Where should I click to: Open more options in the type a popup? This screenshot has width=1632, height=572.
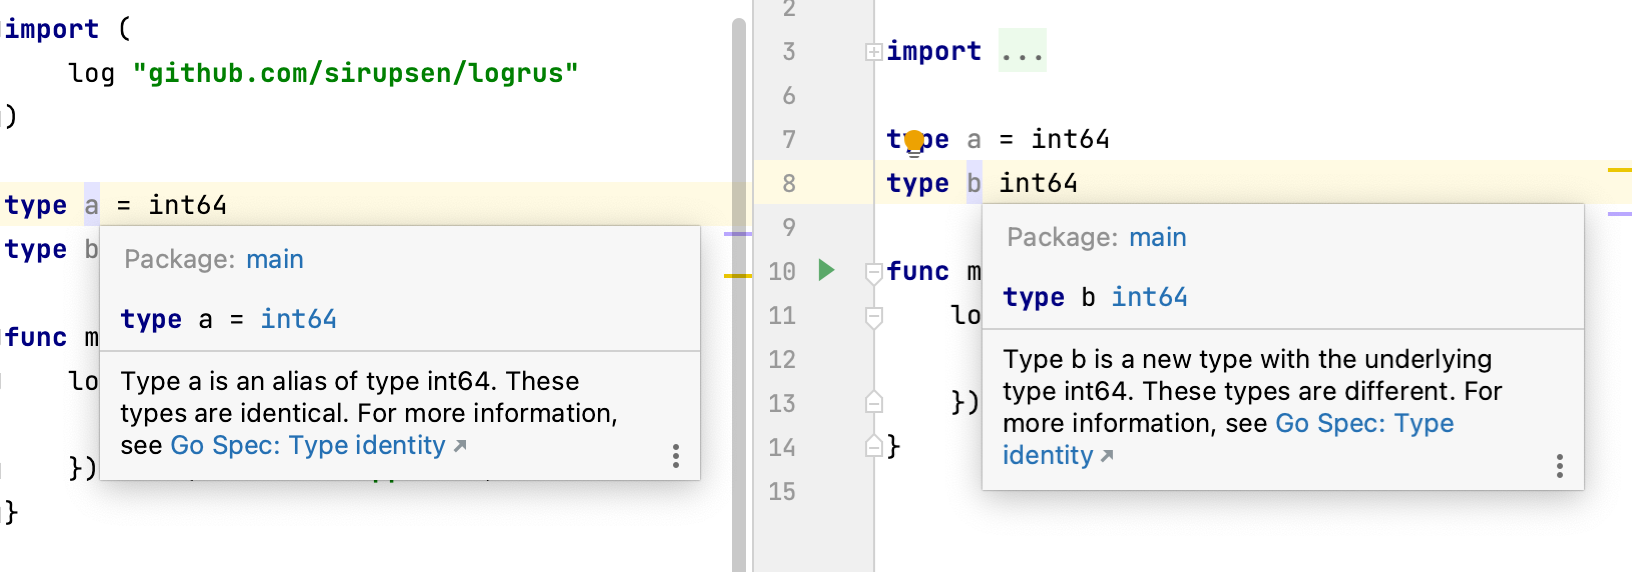(676, 456)
